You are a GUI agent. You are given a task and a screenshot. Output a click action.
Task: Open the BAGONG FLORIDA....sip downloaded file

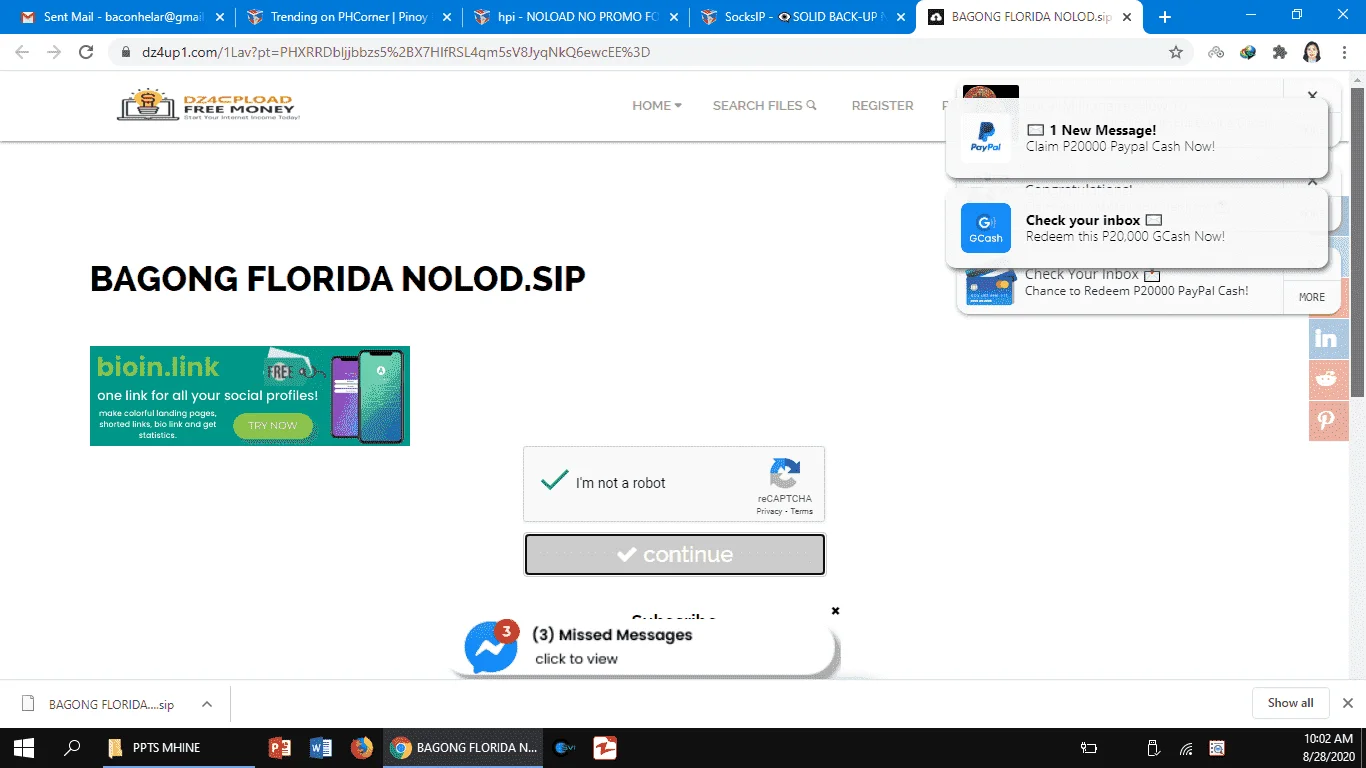pos(110,704)
